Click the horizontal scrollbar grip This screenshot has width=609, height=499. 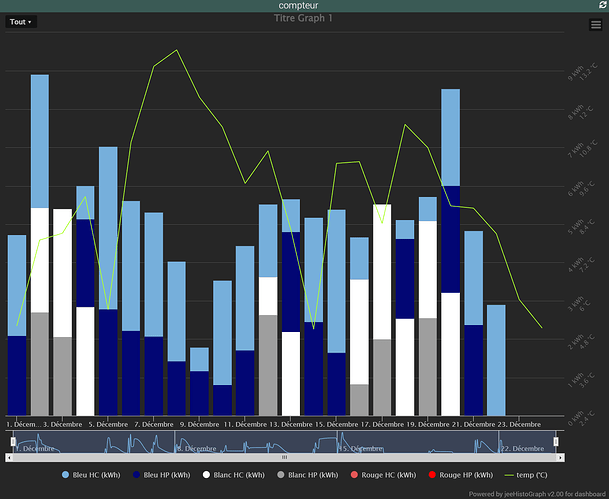pyautogui.click(x=284, y=458)
